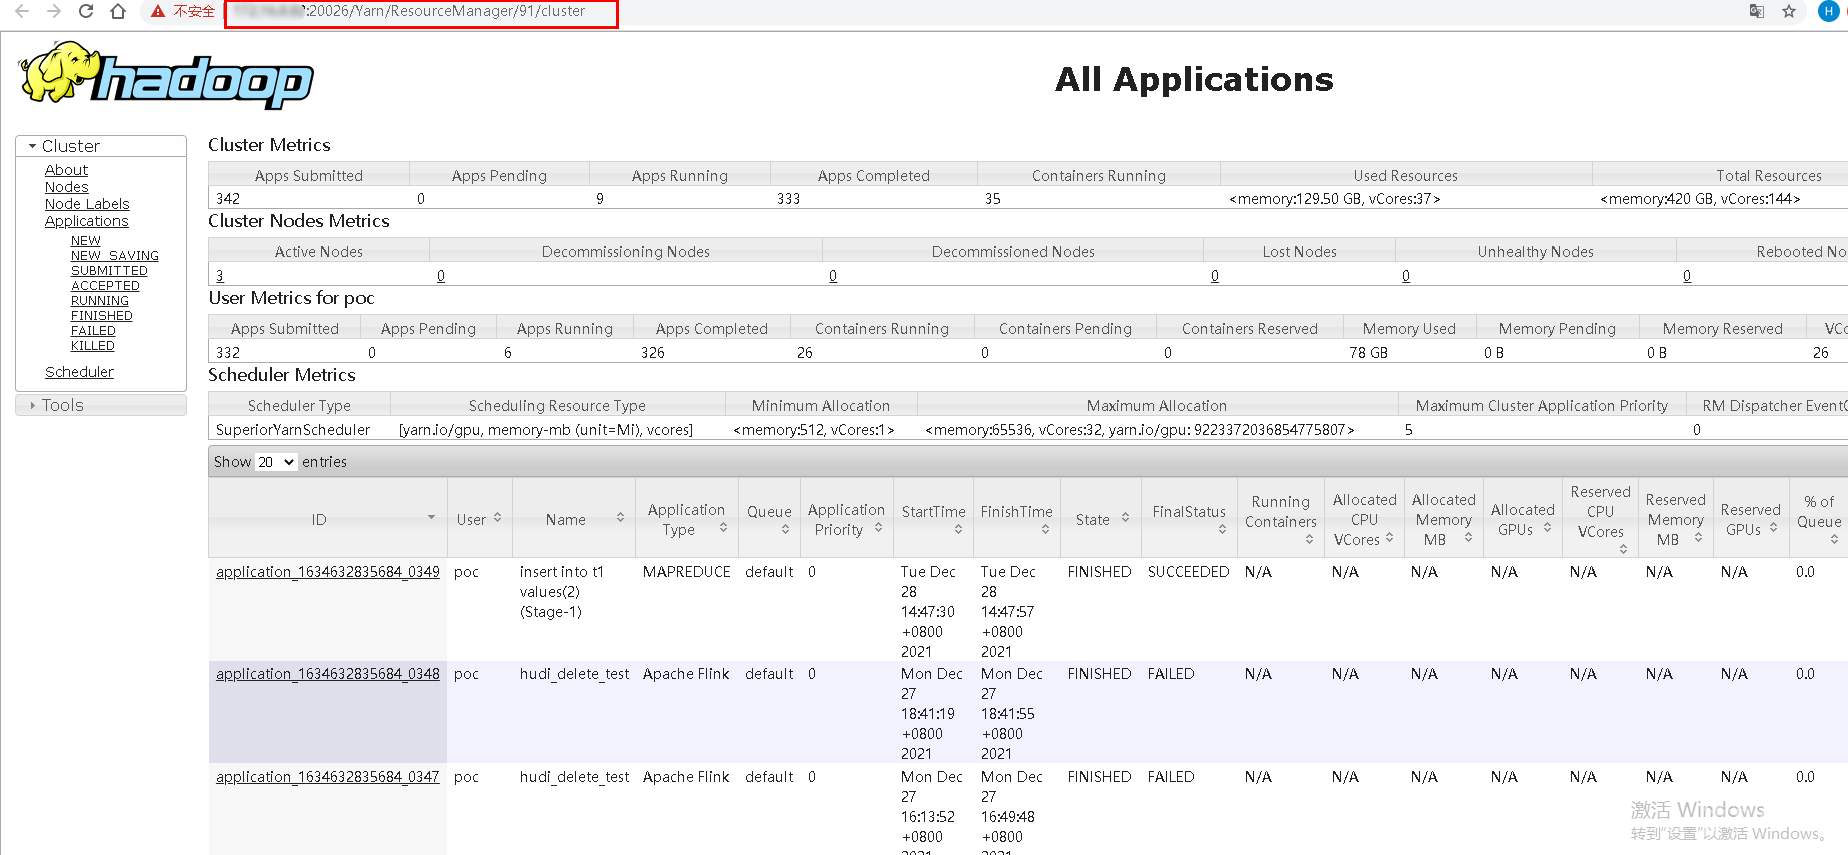Filter applications by RUNNING state
Screen dimensions: 1848x855
pyautogui.click(x=100, y=301)
